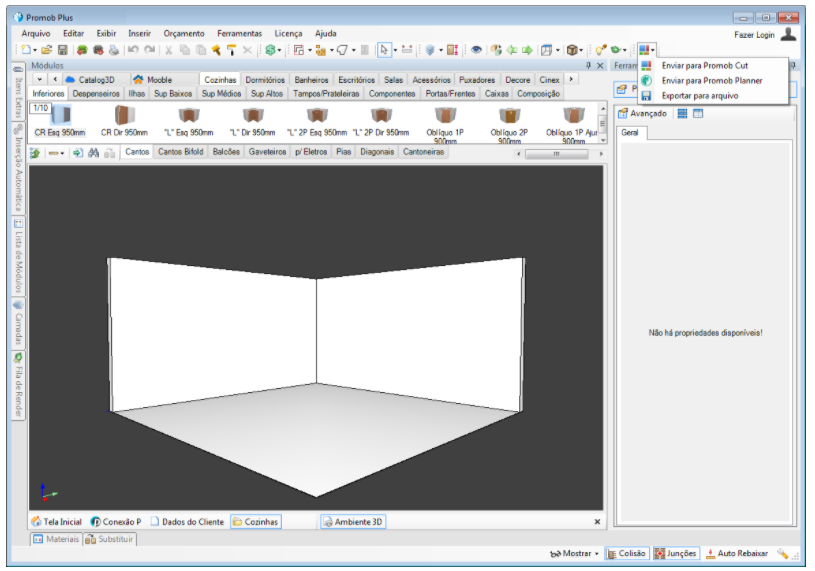Click the Catalog3D button
The height and width of the screenshot is (571, 815).
[90, 80]
